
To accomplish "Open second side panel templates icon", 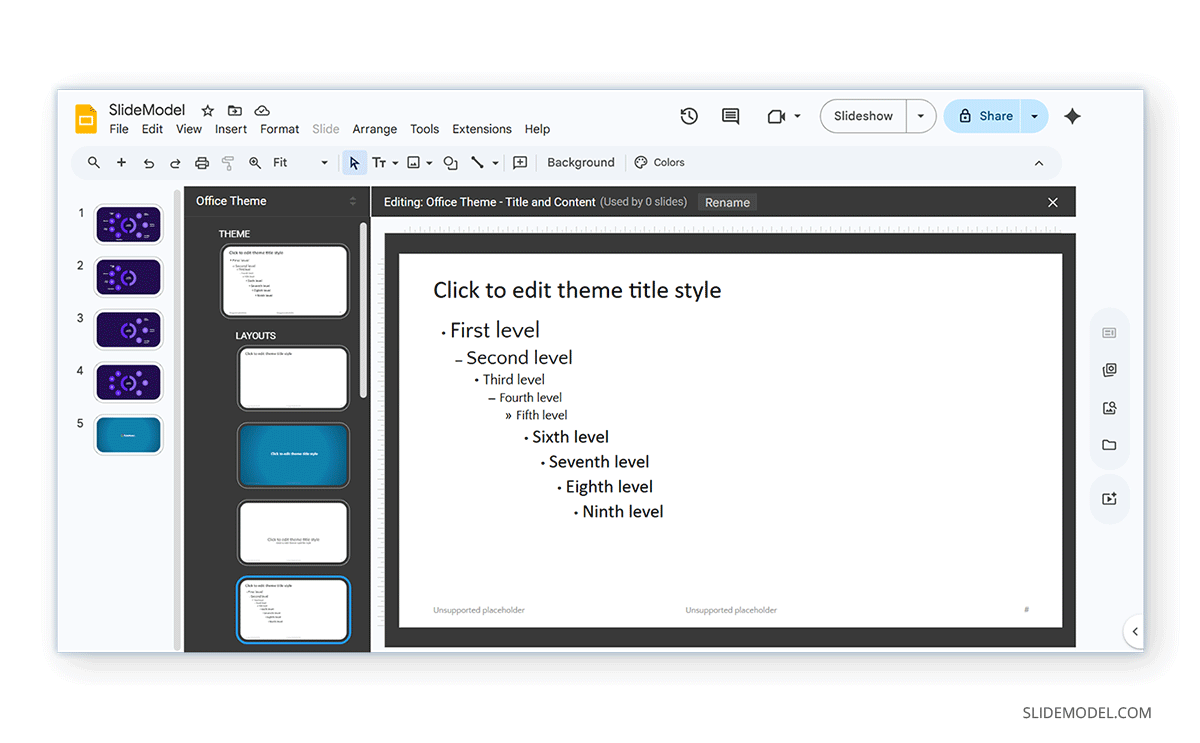I will pos(1109,370).
